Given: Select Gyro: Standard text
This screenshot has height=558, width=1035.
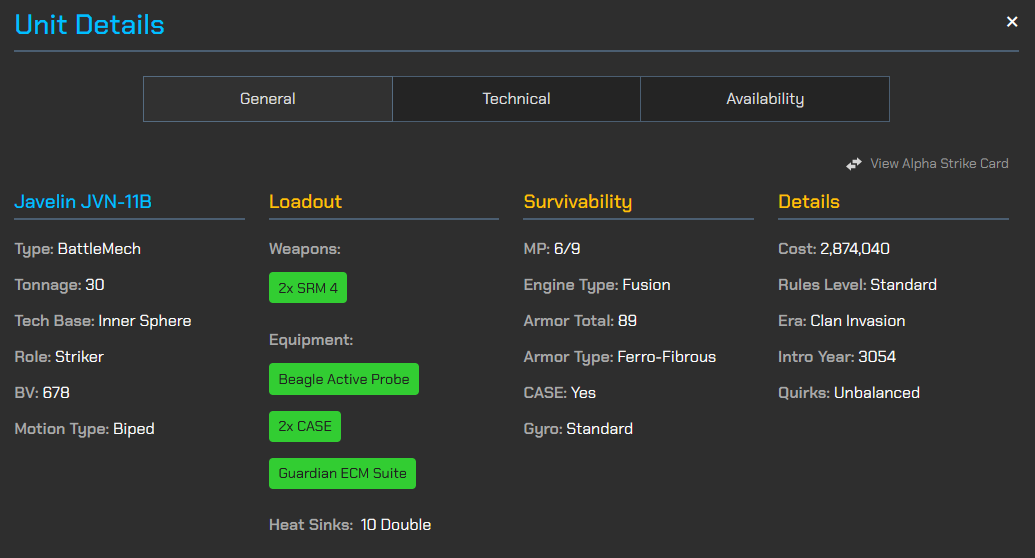Looking at the screenshot, I should (578, 429).
